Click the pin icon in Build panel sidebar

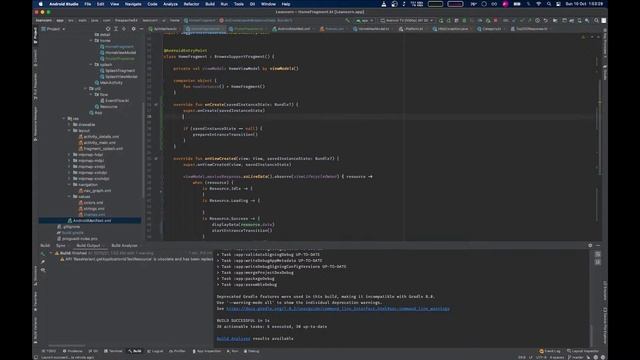(x=43, y=262)
